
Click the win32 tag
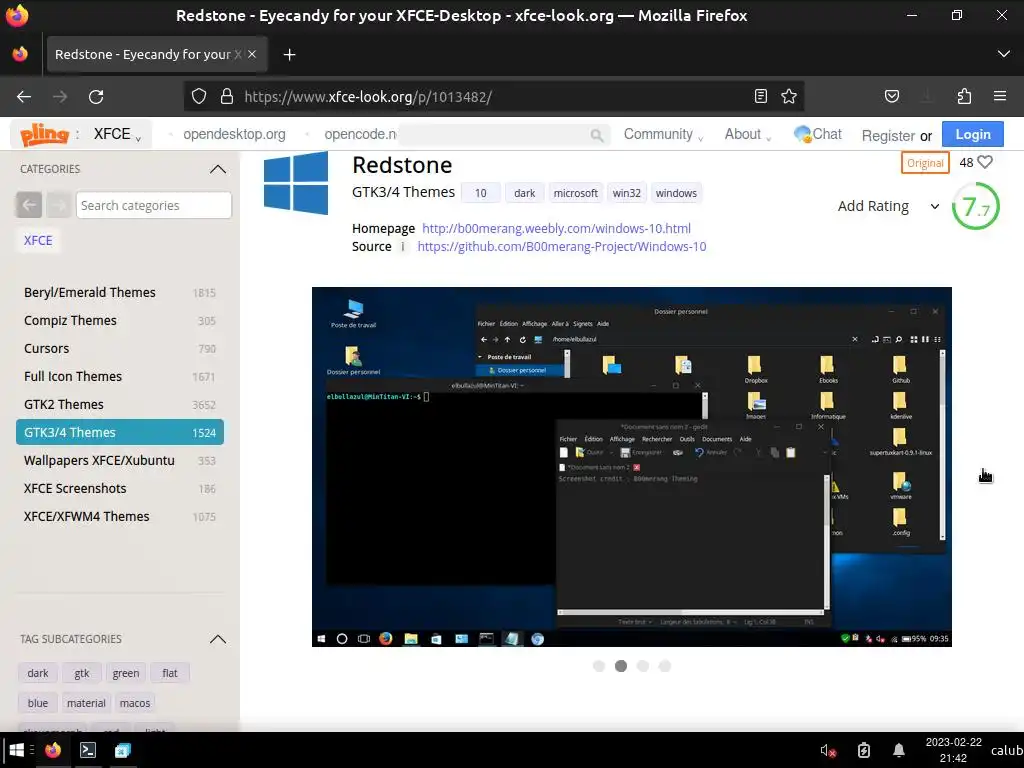tap(626, 193)
